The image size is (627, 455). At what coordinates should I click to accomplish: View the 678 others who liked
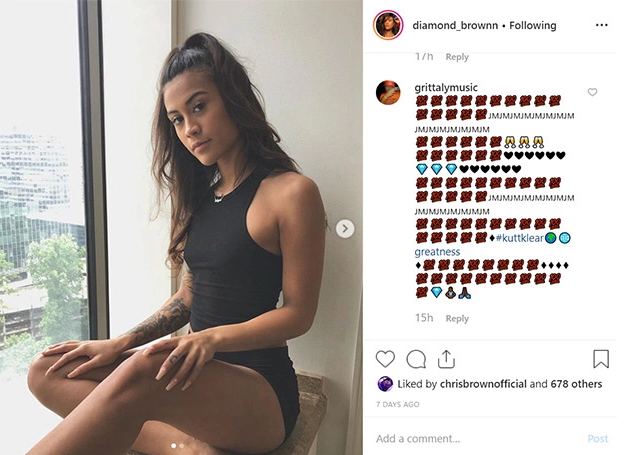(576, 384)
